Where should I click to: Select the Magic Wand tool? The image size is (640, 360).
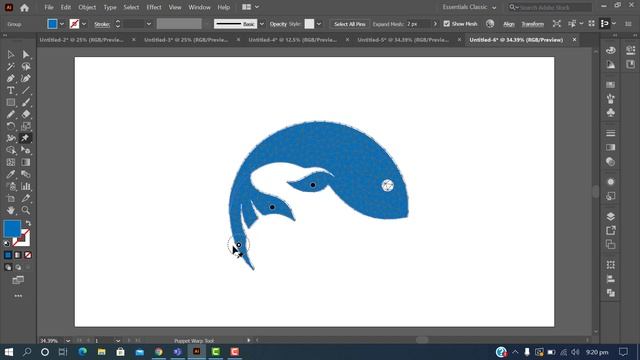coord(11,67)
